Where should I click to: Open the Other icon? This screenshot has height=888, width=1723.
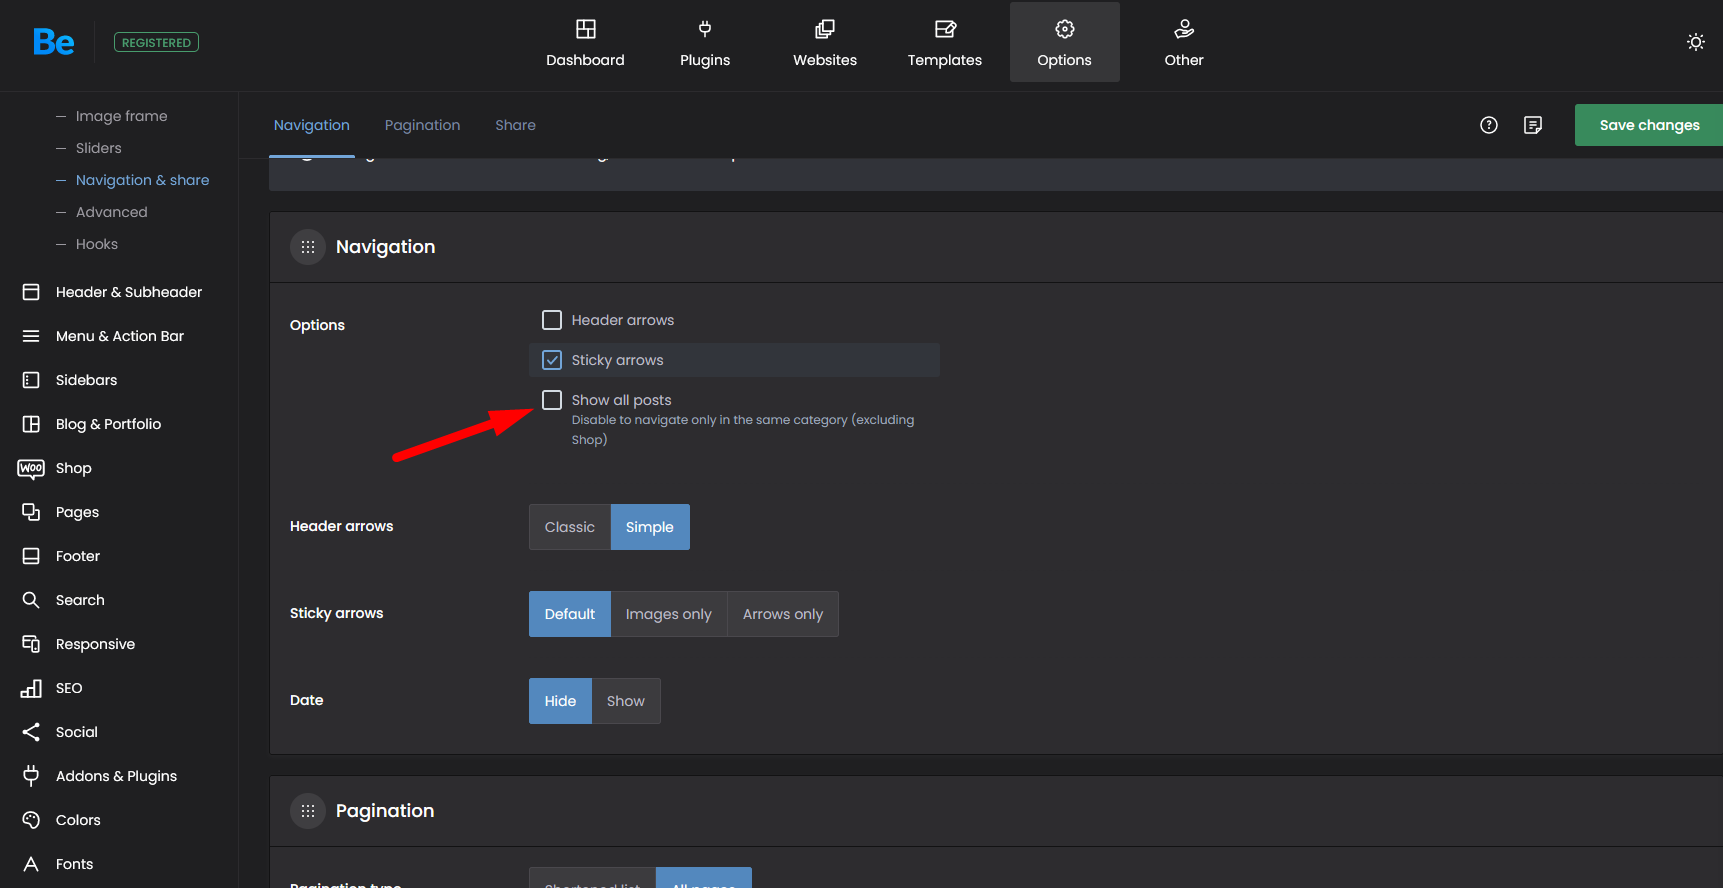click(1184, 29)
